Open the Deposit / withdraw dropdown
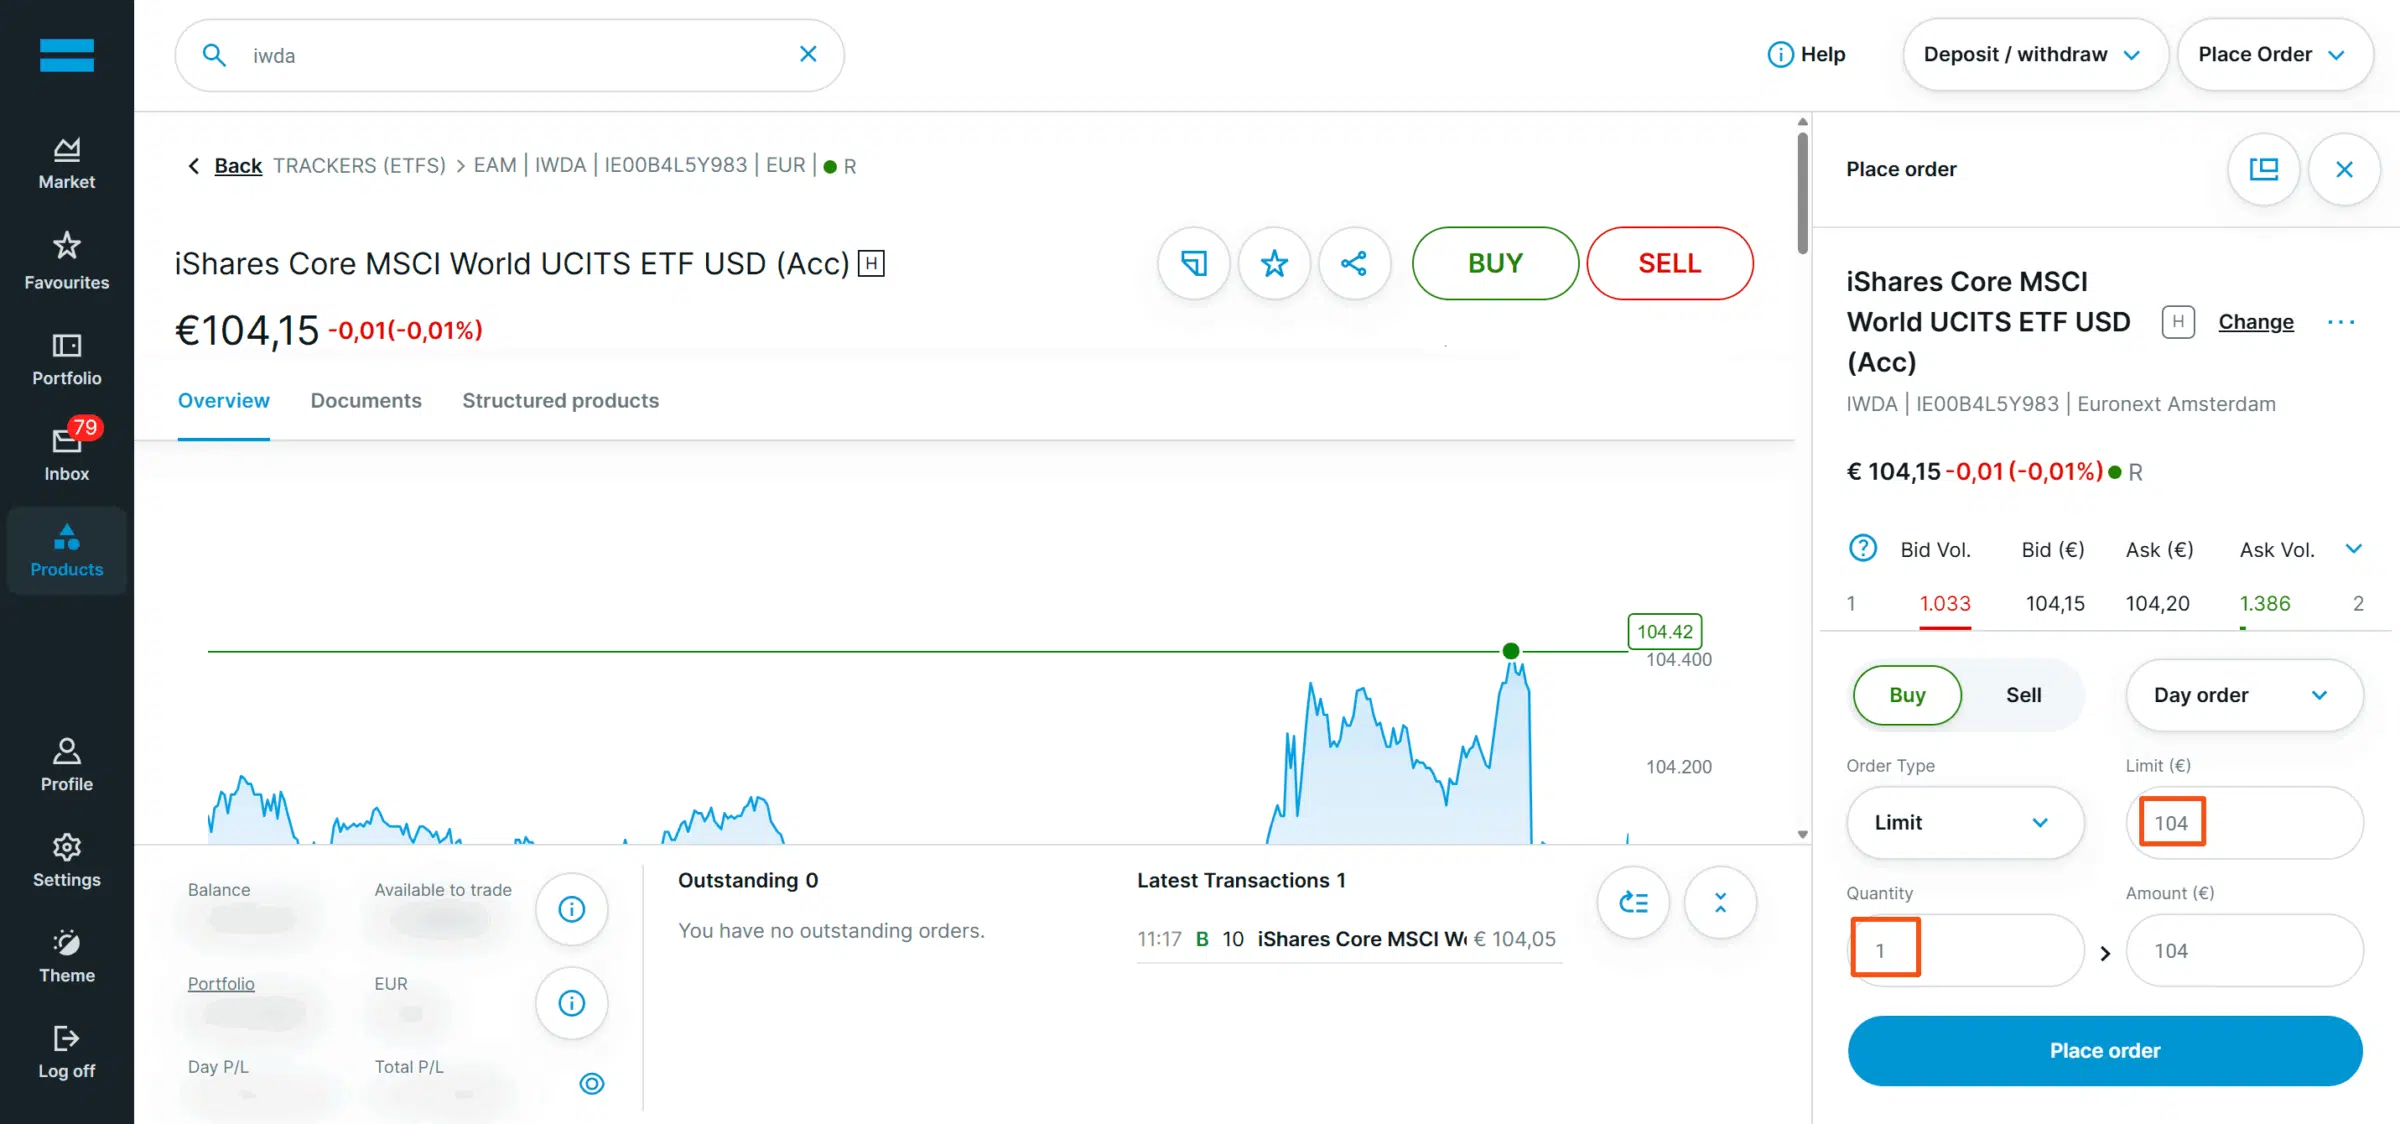 [2035, 54]
